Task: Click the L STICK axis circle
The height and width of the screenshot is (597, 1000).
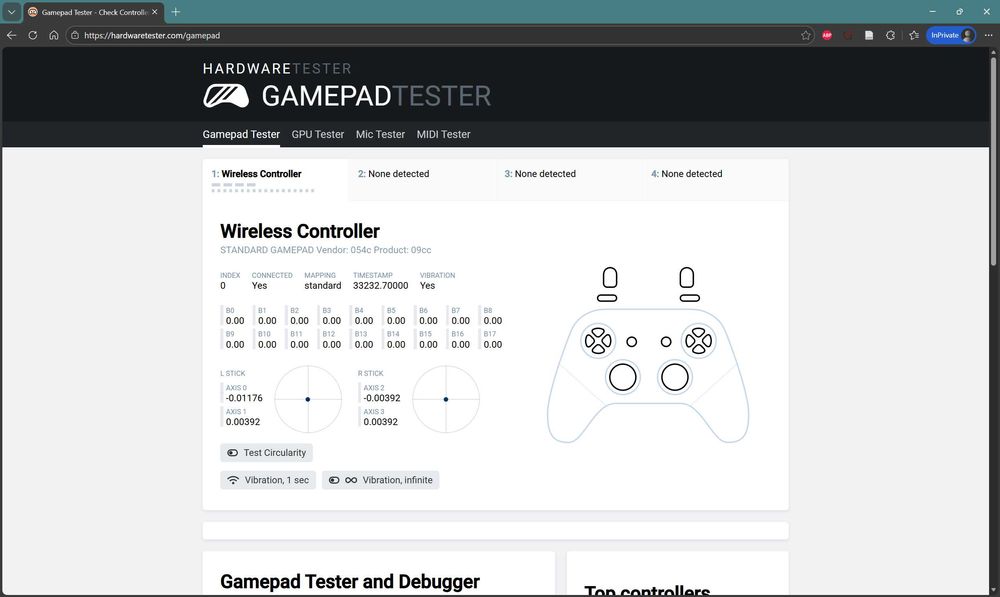Action: 308,399
